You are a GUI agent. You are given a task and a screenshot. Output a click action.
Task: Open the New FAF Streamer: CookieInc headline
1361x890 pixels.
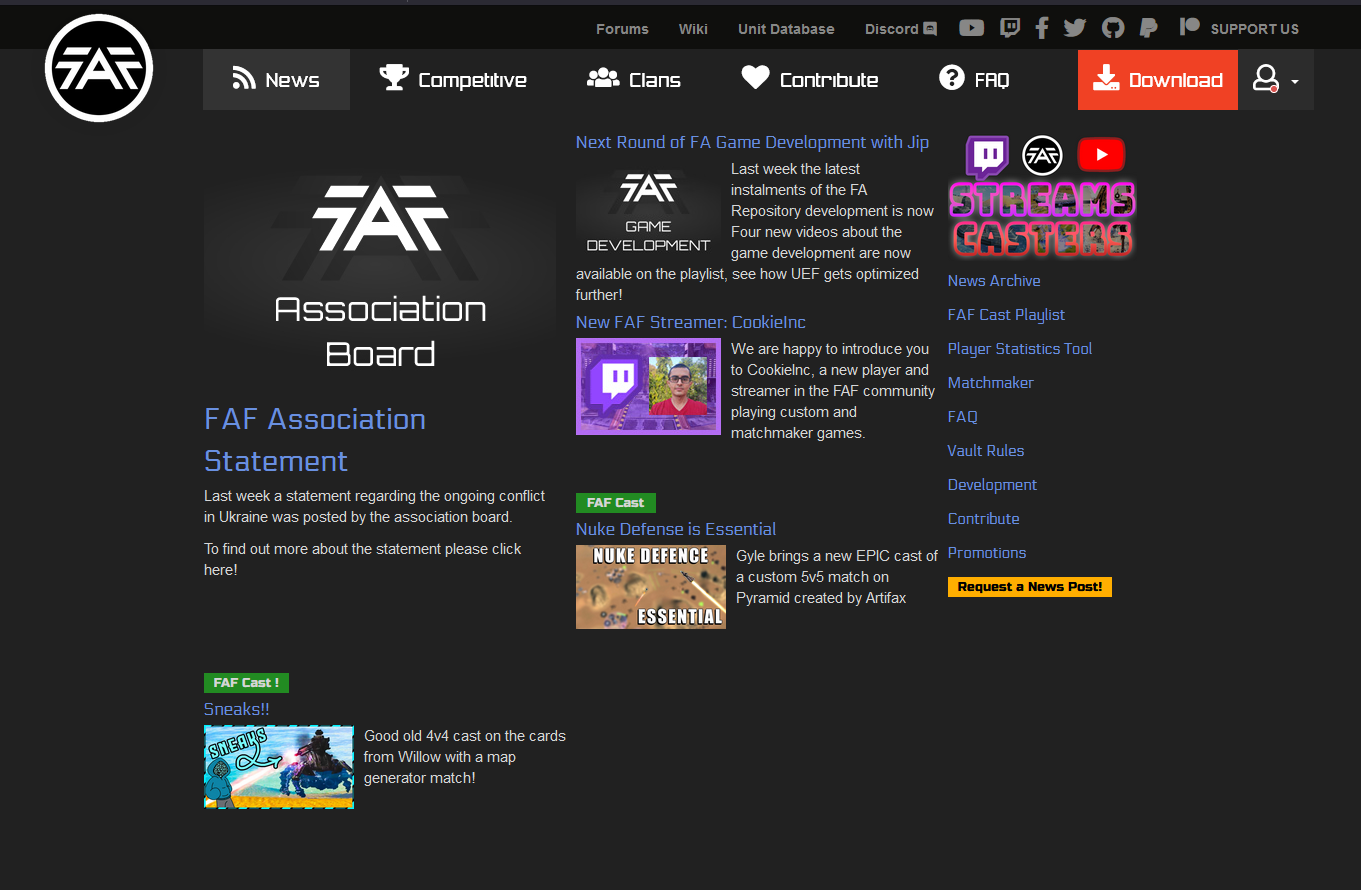[x=691, y=322]
